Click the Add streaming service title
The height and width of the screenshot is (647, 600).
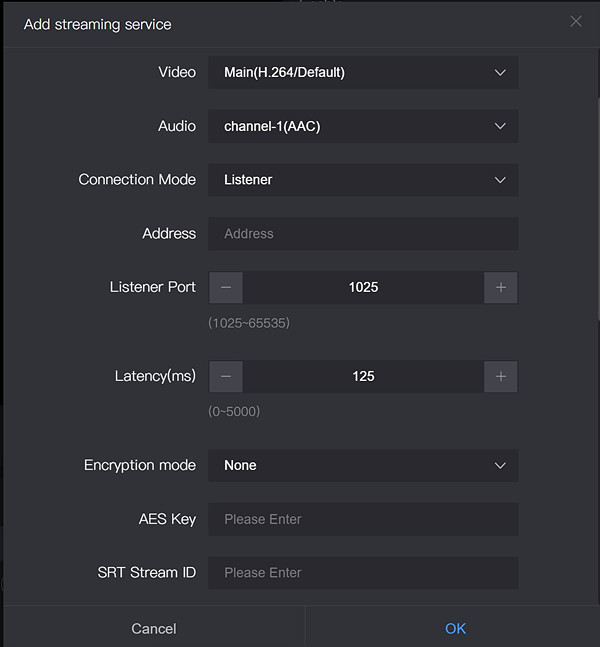[x=97, y=24]
